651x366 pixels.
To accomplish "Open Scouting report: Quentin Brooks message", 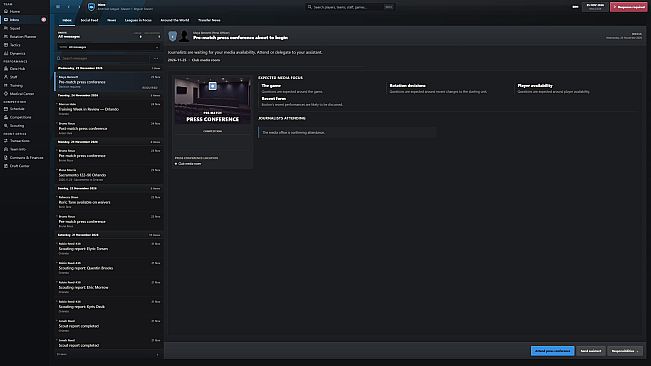I will click(109, 268).
